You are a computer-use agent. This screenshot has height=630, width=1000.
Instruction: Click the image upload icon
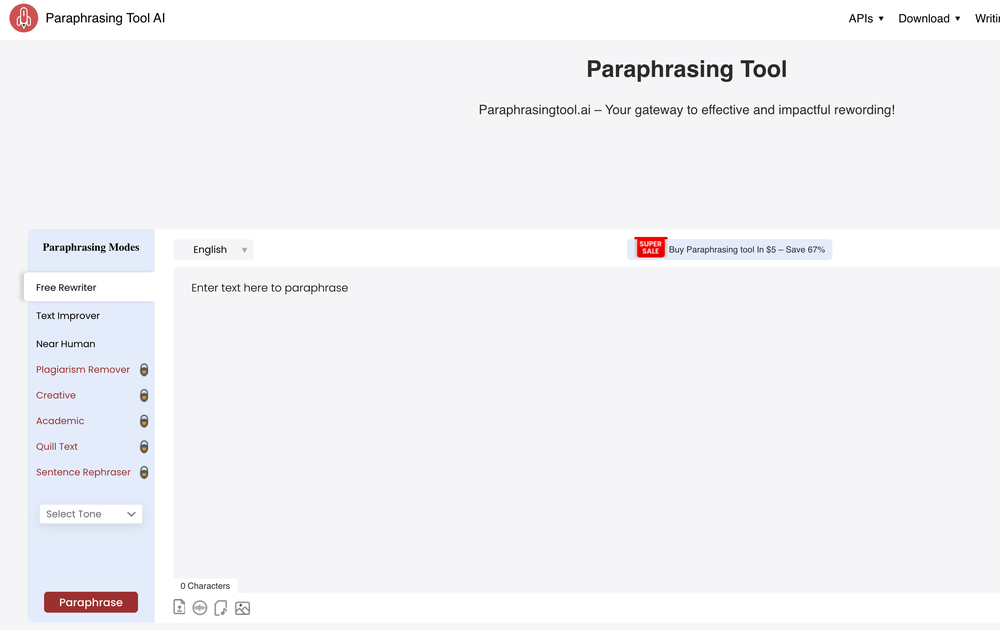(242, 608)
